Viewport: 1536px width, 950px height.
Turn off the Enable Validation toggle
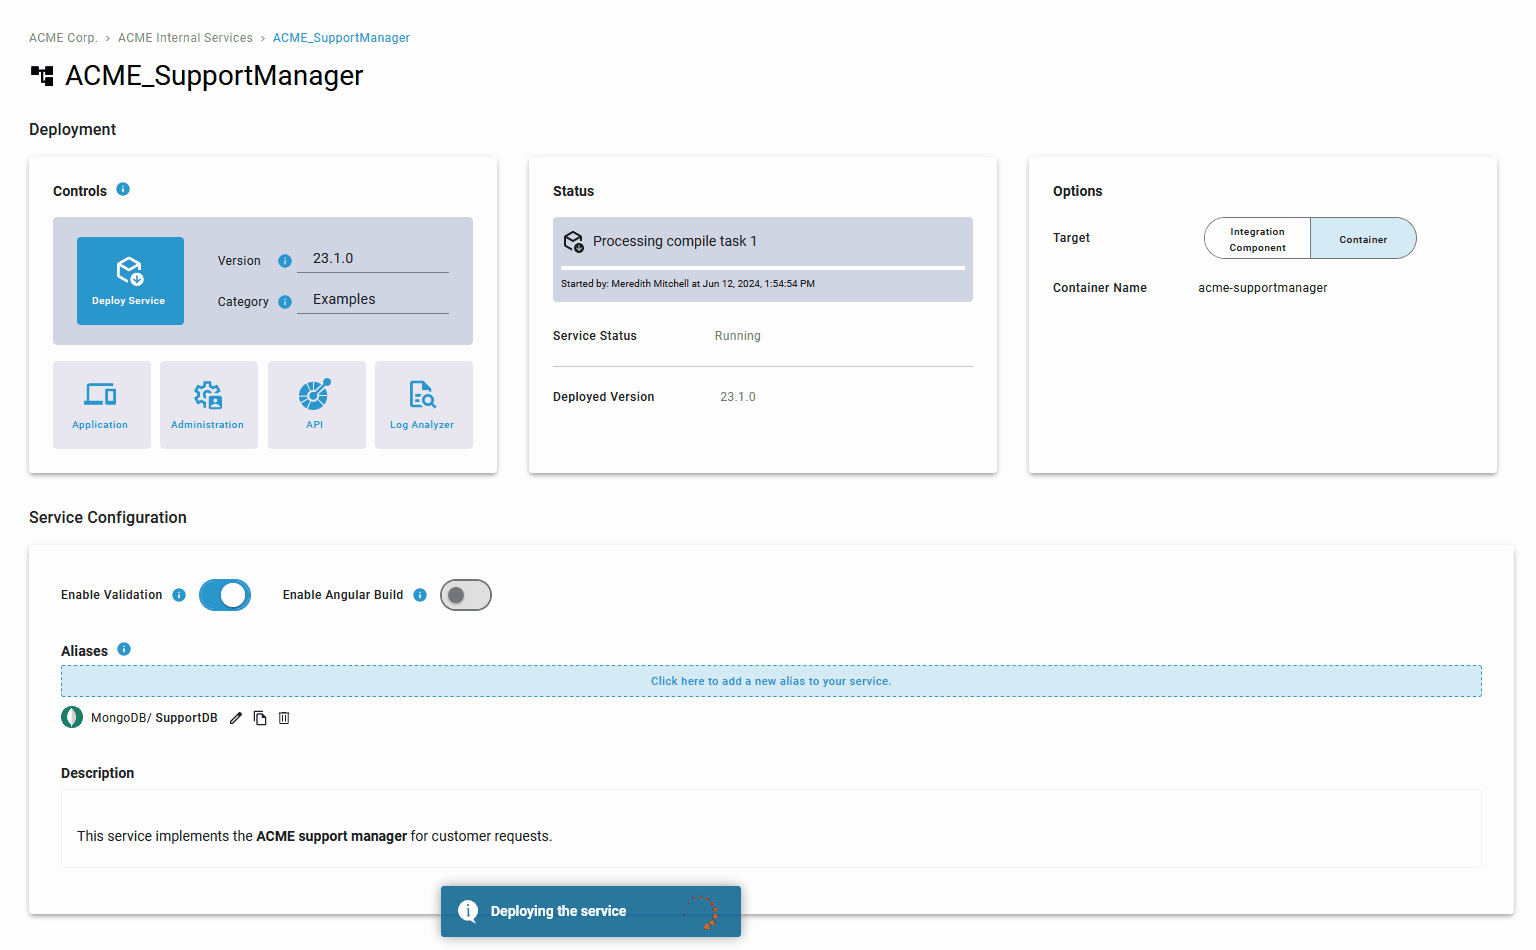[x=224, y=594]
